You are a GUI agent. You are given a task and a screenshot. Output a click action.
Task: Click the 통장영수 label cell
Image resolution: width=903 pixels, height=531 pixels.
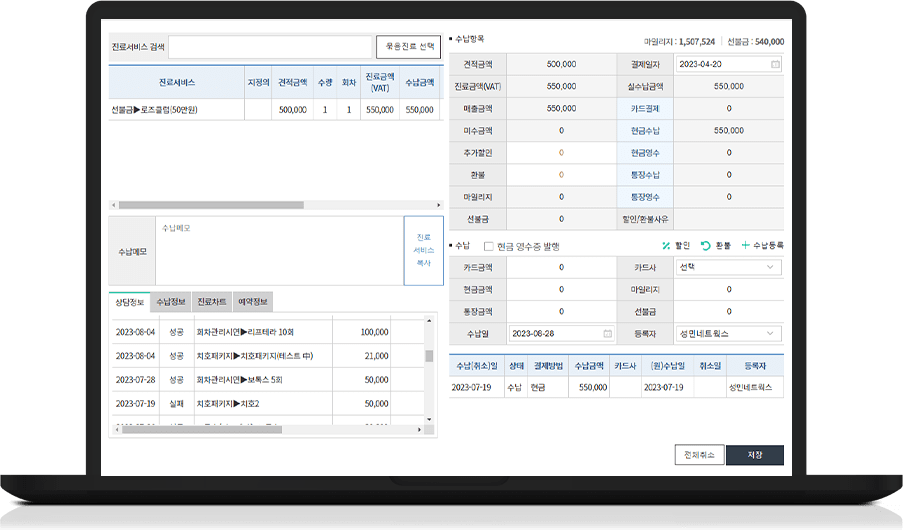[645, 197]
